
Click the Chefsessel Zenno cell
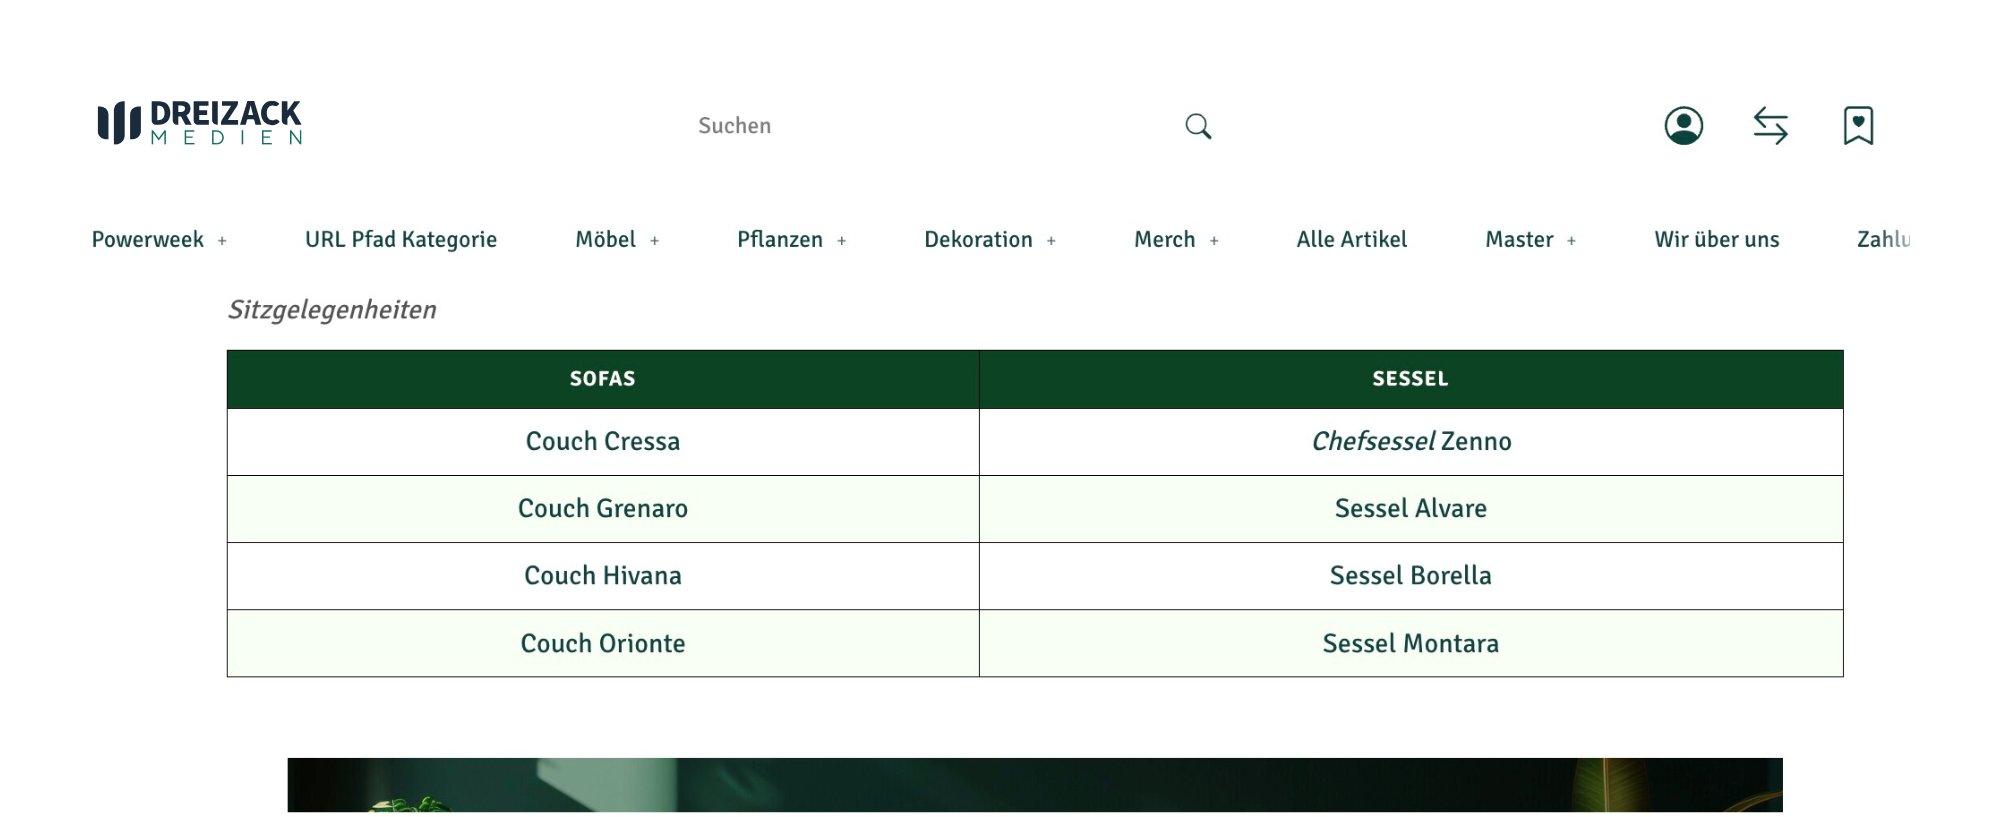click(x=1411, y=442)
